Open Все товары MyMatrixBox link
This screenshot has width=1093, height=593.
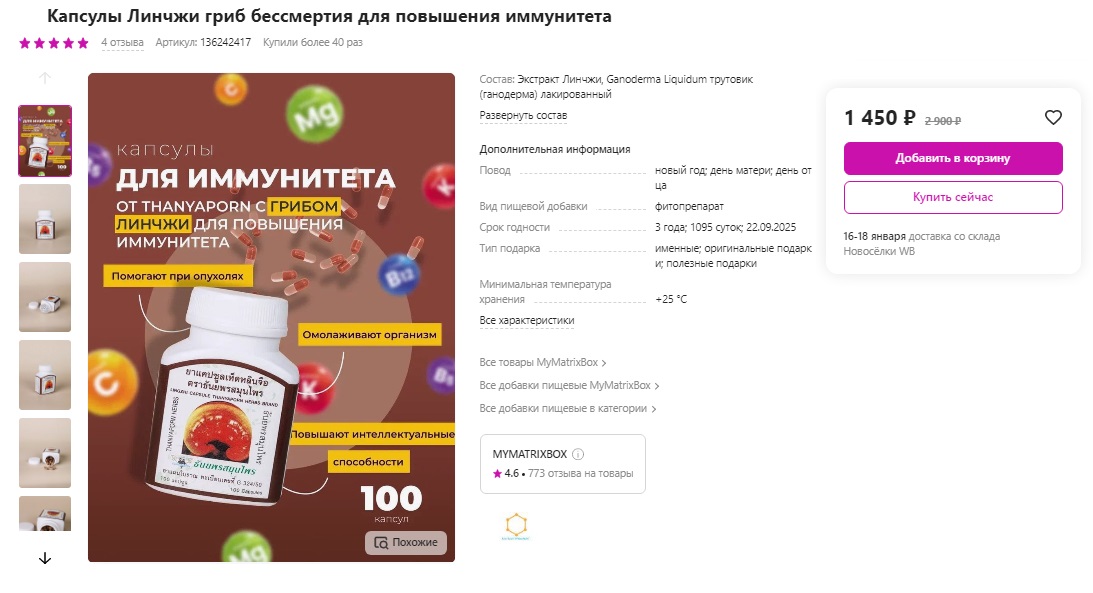(x=542, y=363)
